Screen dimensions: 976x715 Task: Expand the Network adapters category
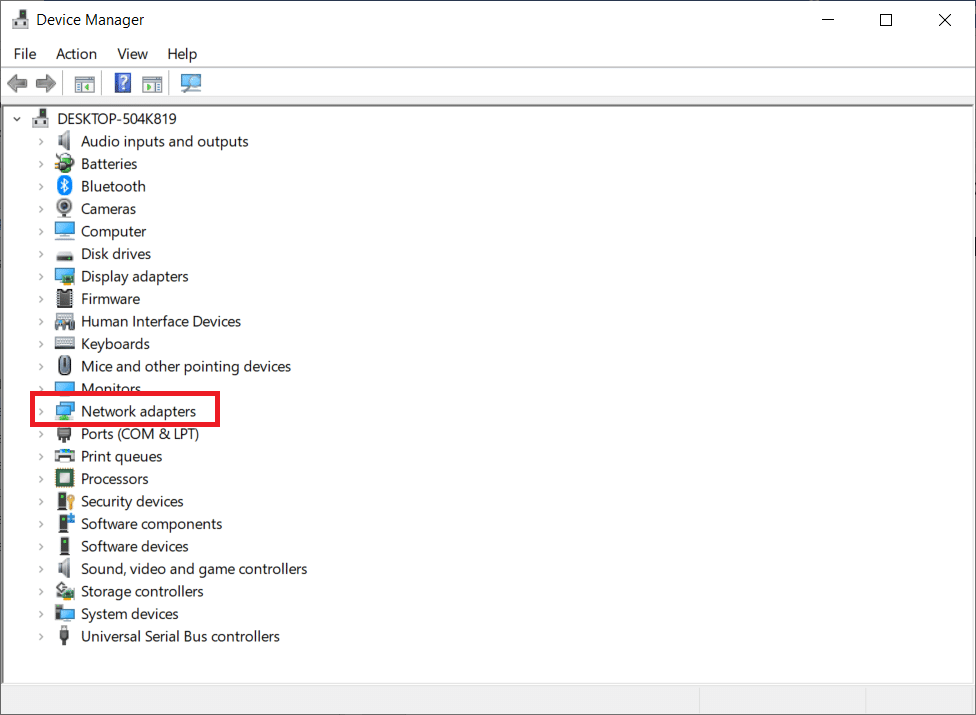tap(41, 411)
